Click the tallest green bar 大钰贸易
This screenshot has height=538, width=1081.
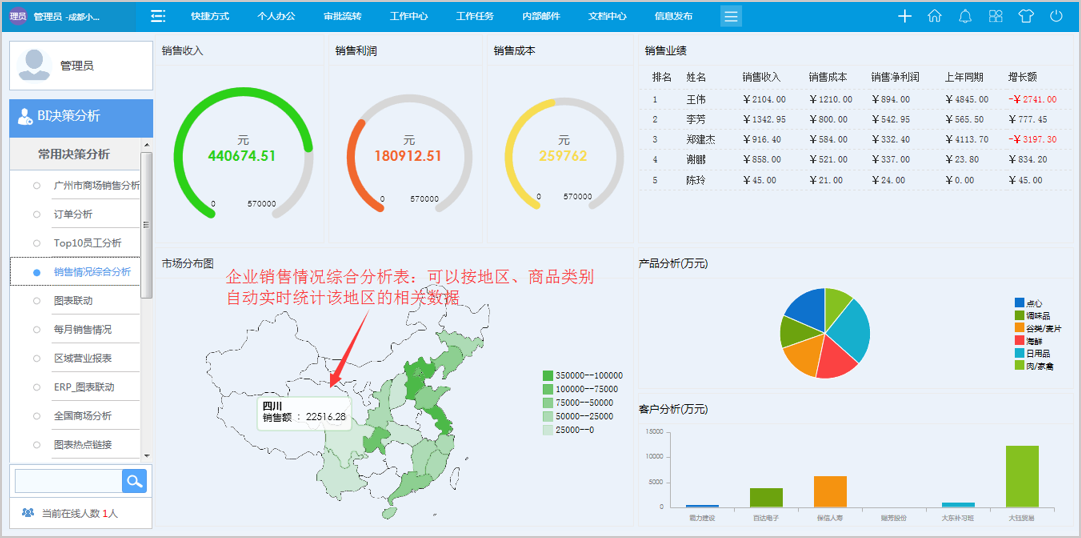pos(1022,476)
